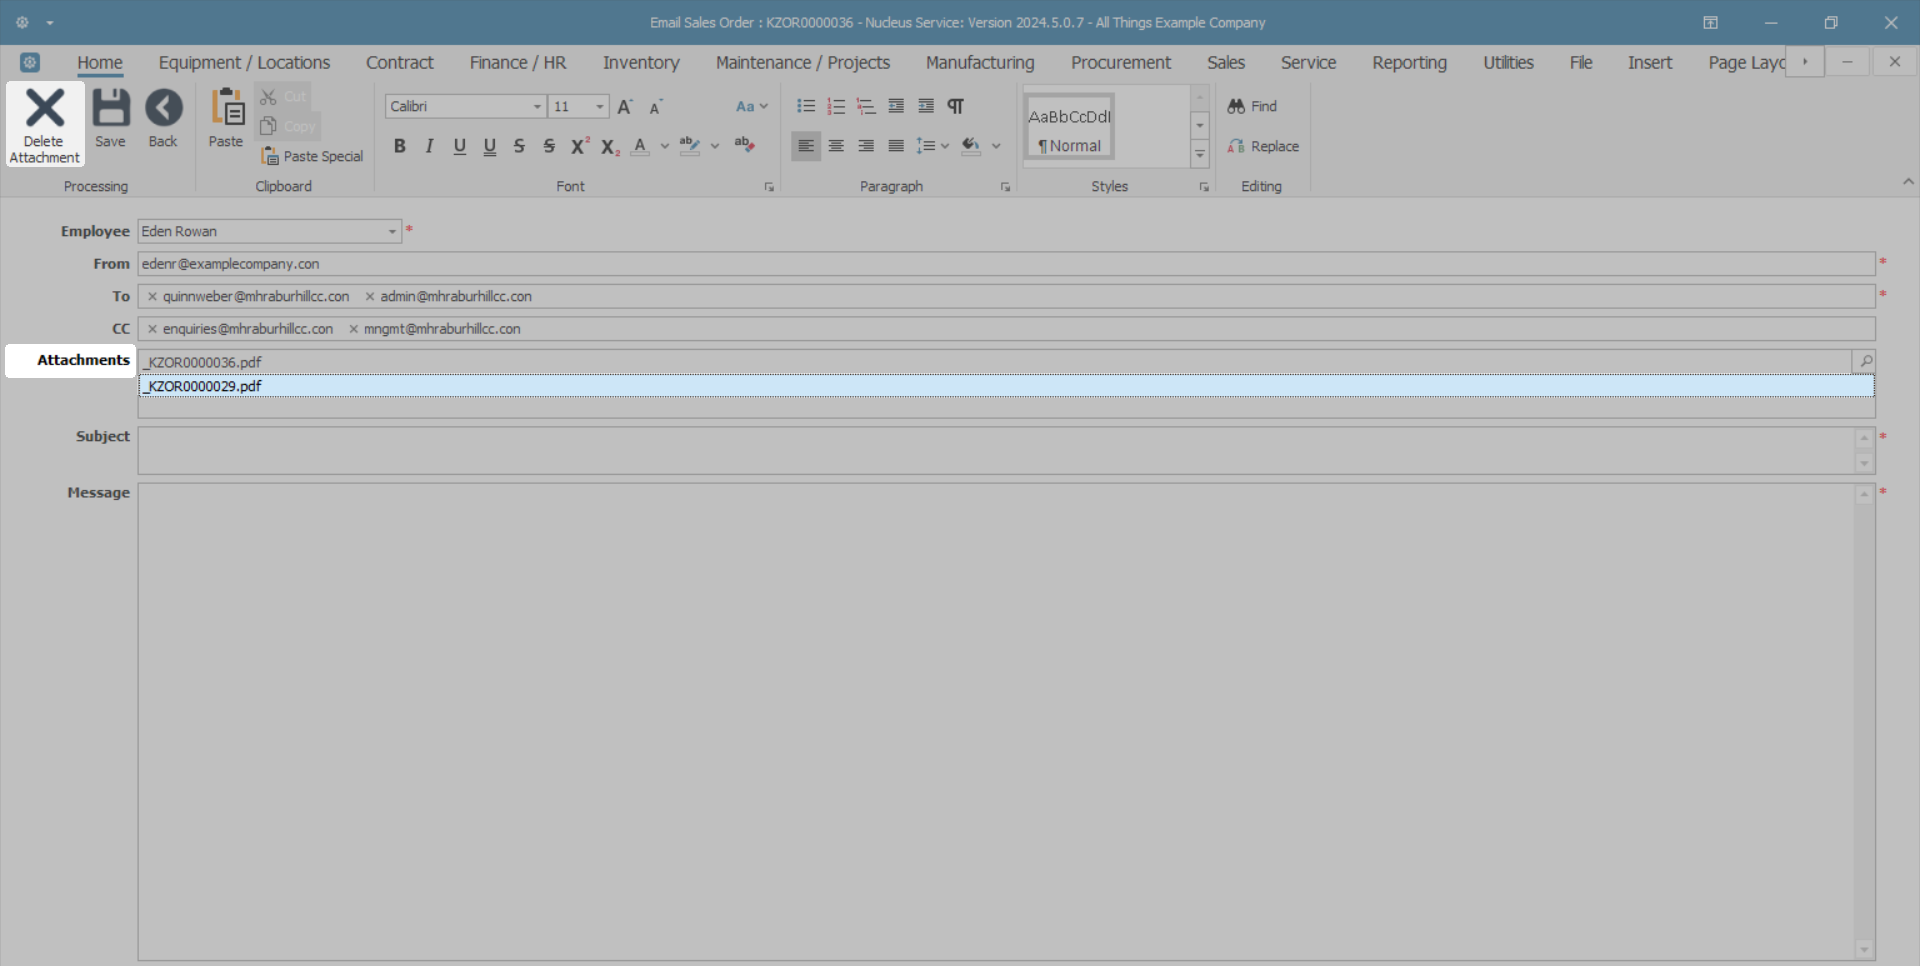The image size is (1920, 966).
Task: Open the Calibri font name dropdown
Action: (537, 106)
